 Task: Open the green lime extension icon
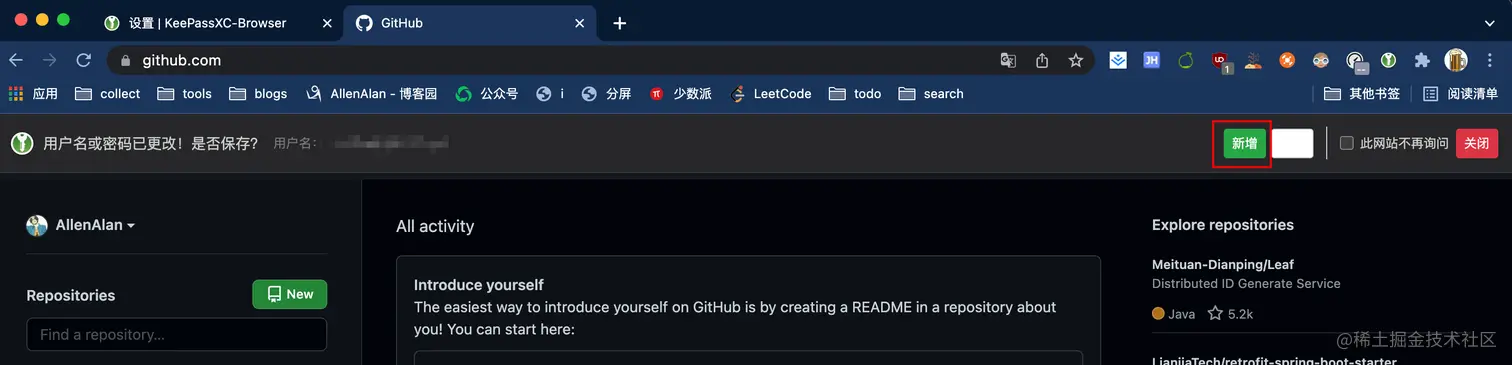tap(1186, 60)
